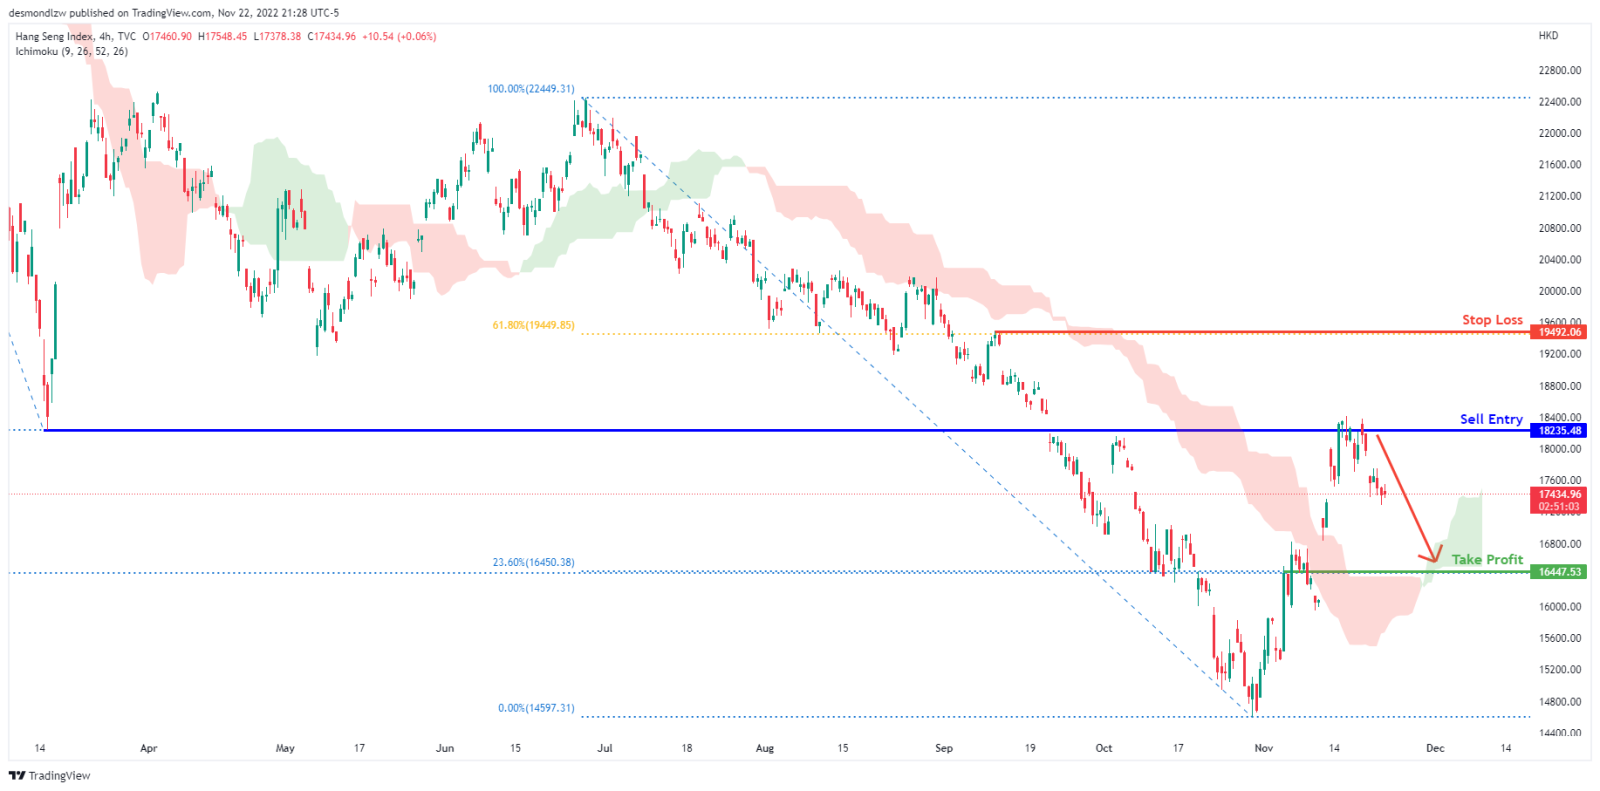The image size is (1600, 791).
Task: Click the HKD currency label
Action: 1548,35
